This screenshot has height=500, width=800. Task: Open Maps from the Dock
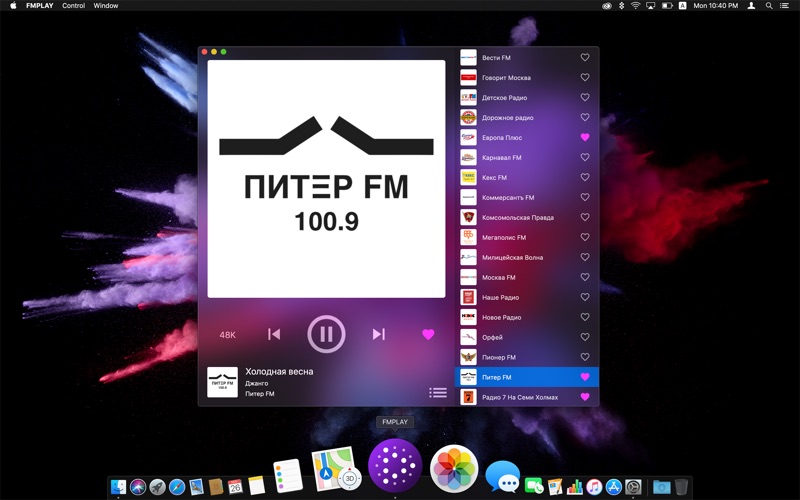coord(334,468)
